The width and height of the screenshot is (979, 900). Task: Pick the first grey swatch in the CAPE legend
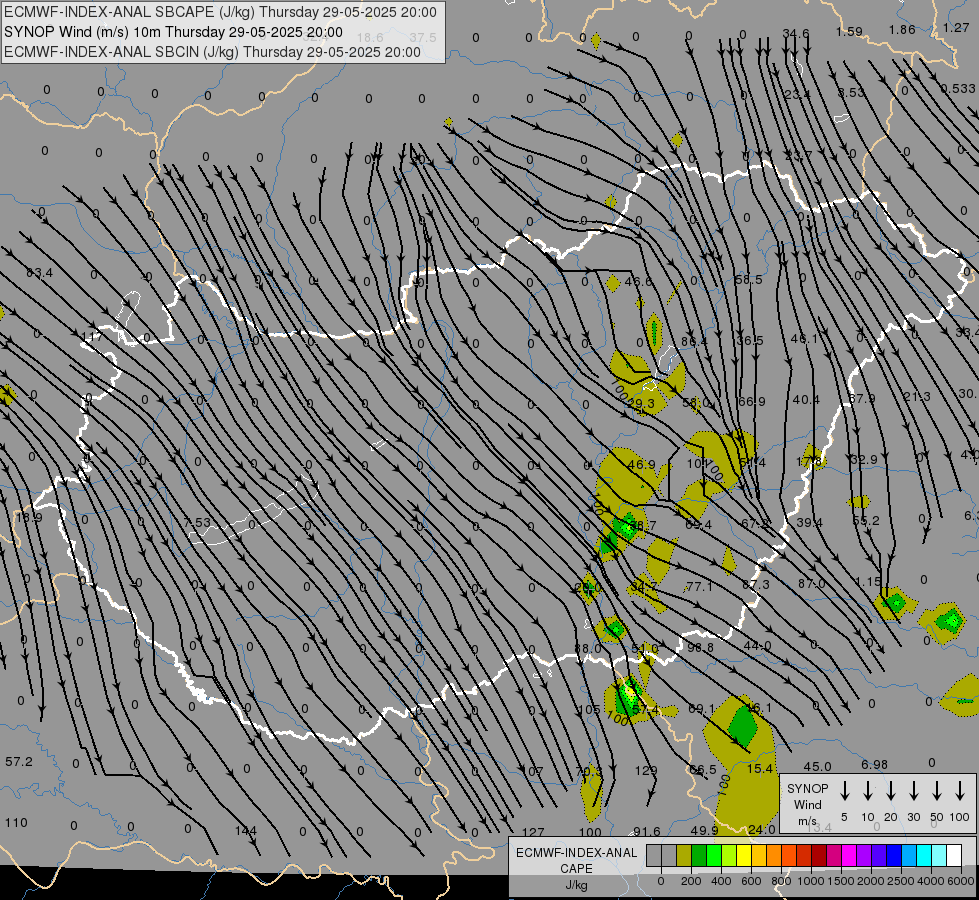click(x=654, y=856)
